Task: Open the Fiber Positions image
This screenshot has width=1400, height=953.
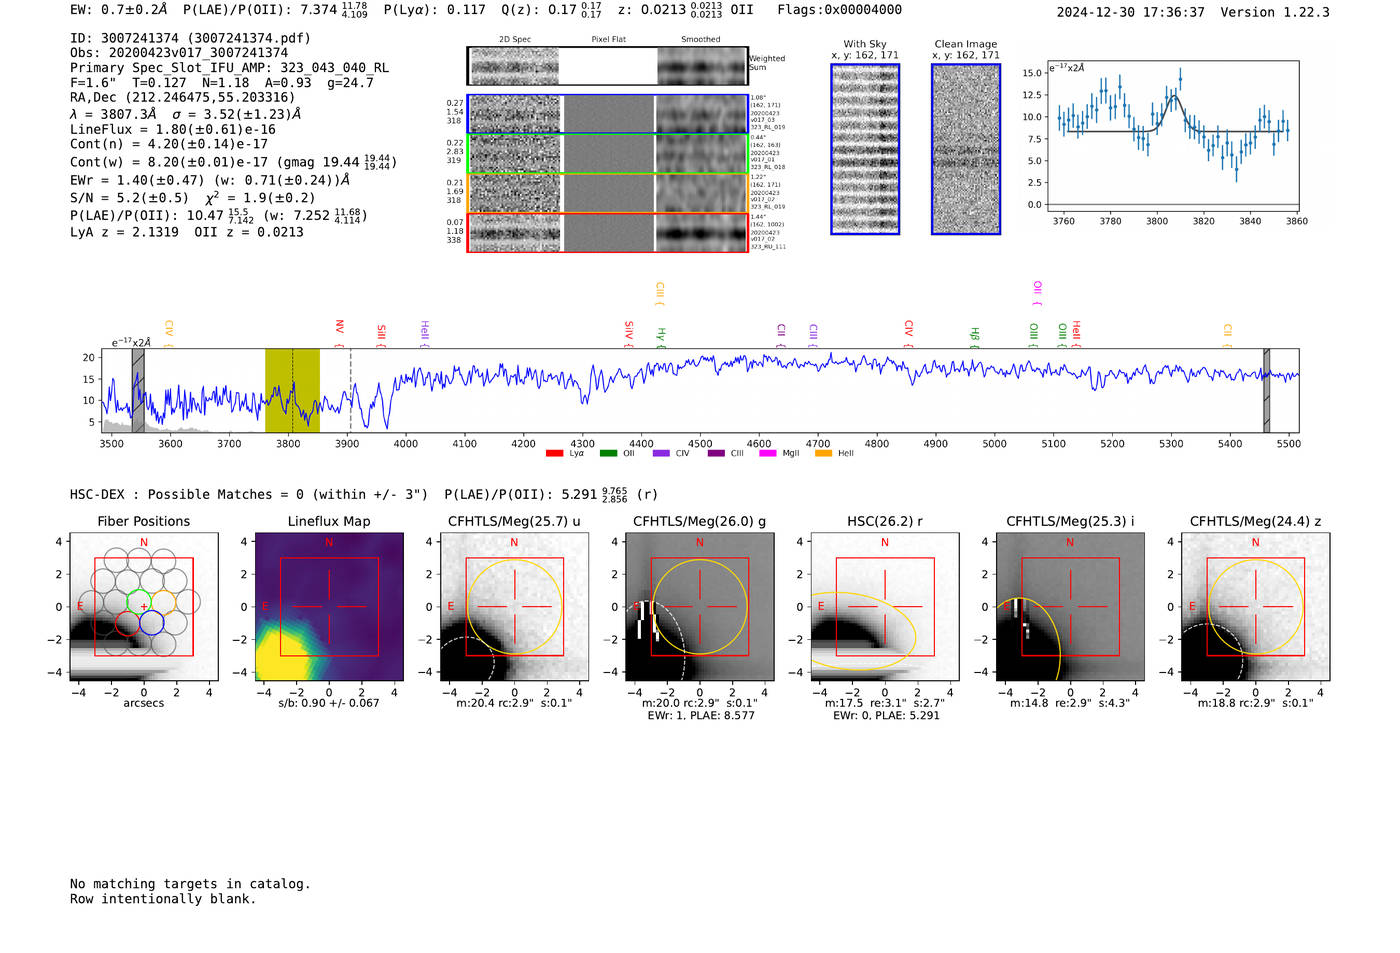Action: point(144,607)
